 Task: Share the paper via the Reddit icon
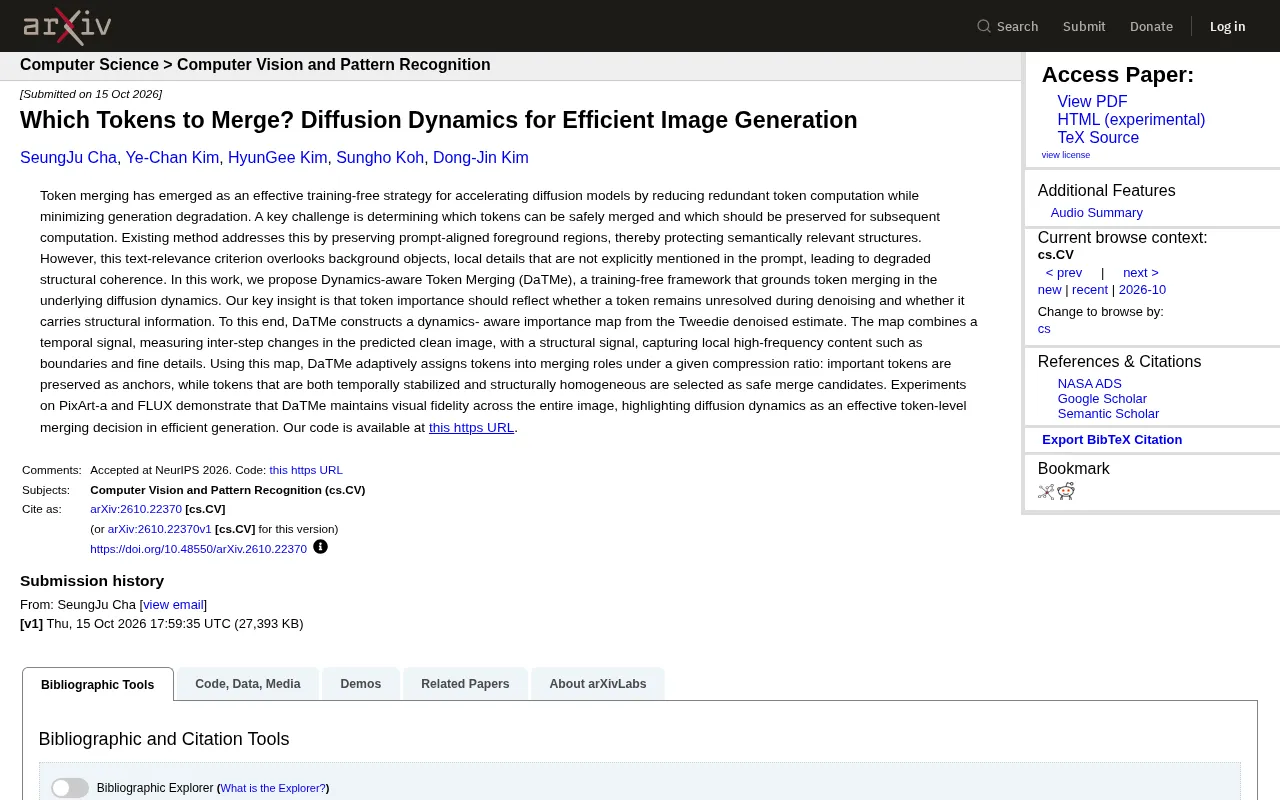pos(1066,491)
